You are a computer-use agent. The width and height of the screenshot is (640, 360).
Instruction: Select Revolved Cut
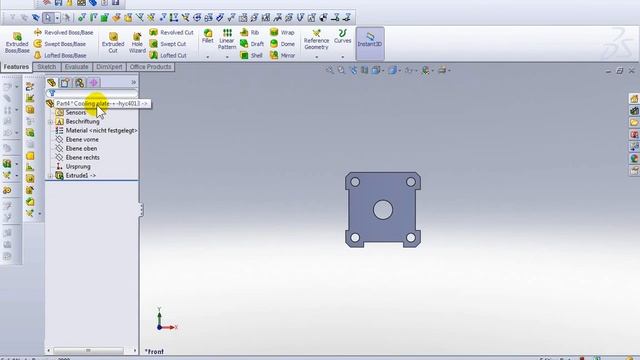171,32
